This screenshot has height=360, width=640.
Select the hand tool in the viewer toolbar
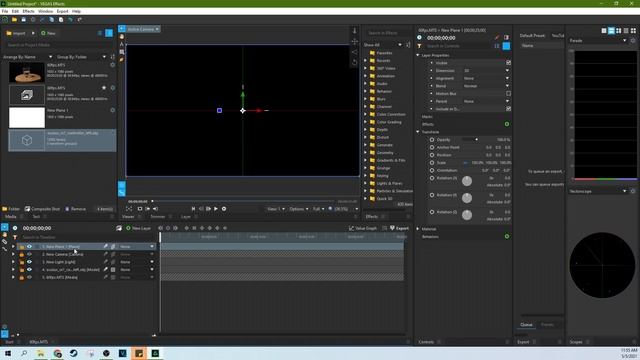coord(122,37)
